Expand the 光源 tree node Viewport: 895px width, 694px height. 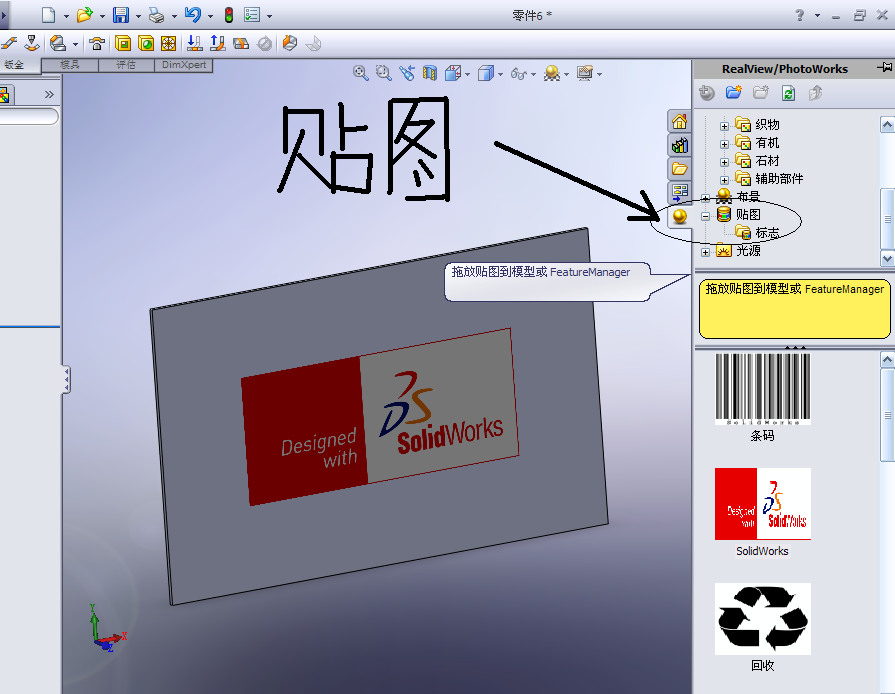(705, 252)
